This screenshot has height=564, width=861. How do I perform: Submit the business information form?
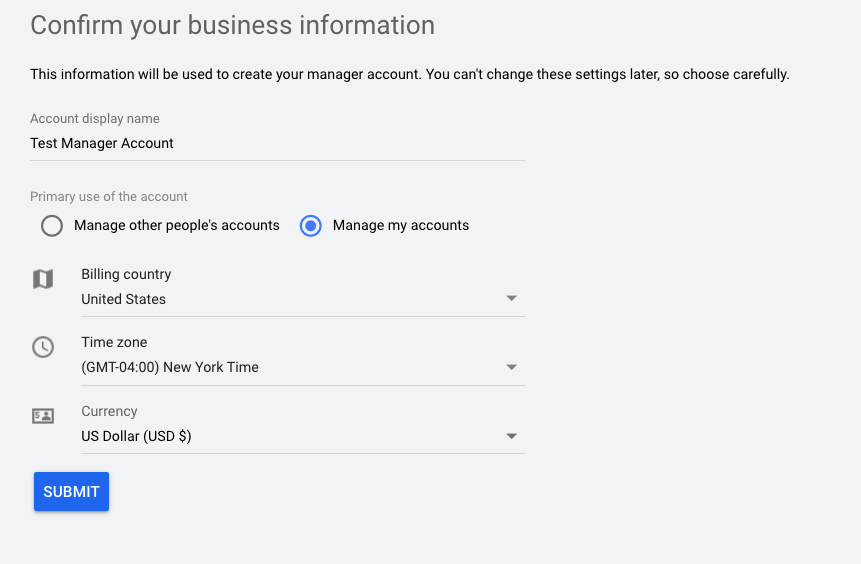(x=71, y=492)
